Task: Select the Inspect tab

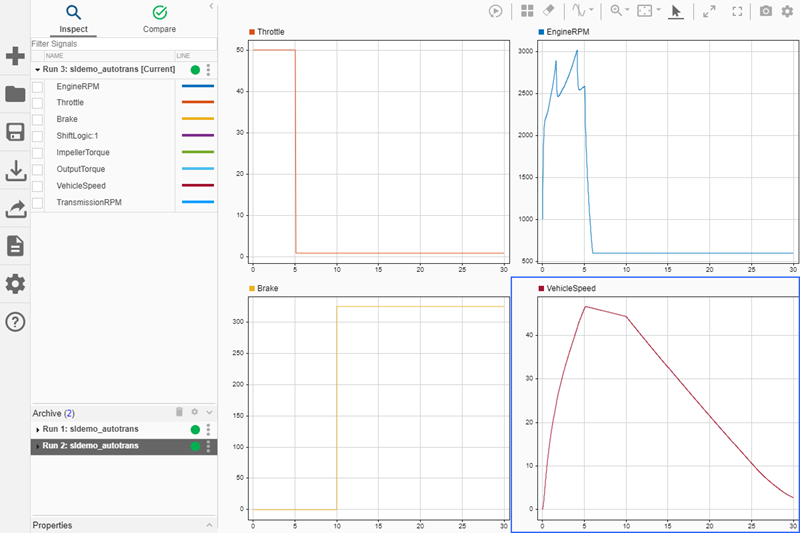Action: [74, 19]
